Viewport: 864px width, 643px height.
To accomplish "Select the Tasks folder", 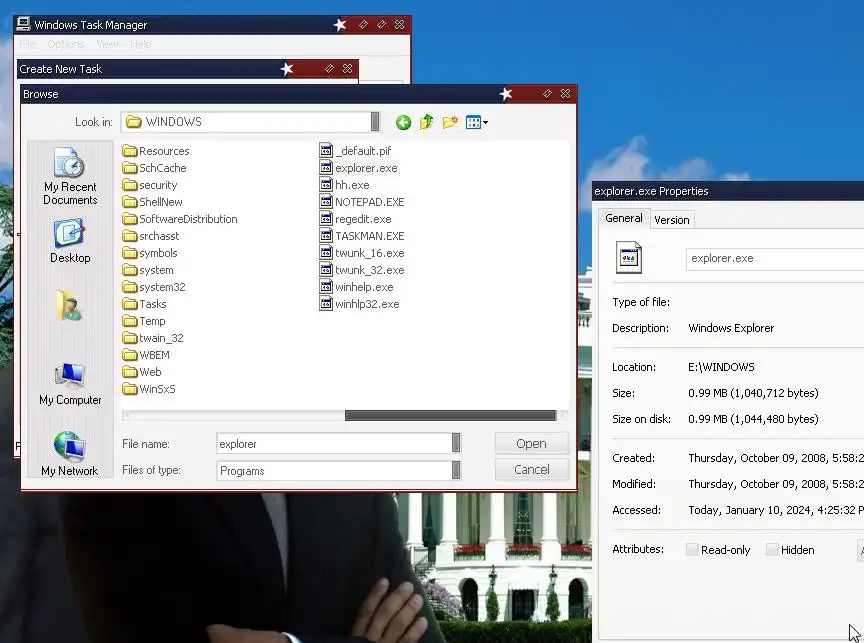I will pyautogui.click(x=144, y=304).
